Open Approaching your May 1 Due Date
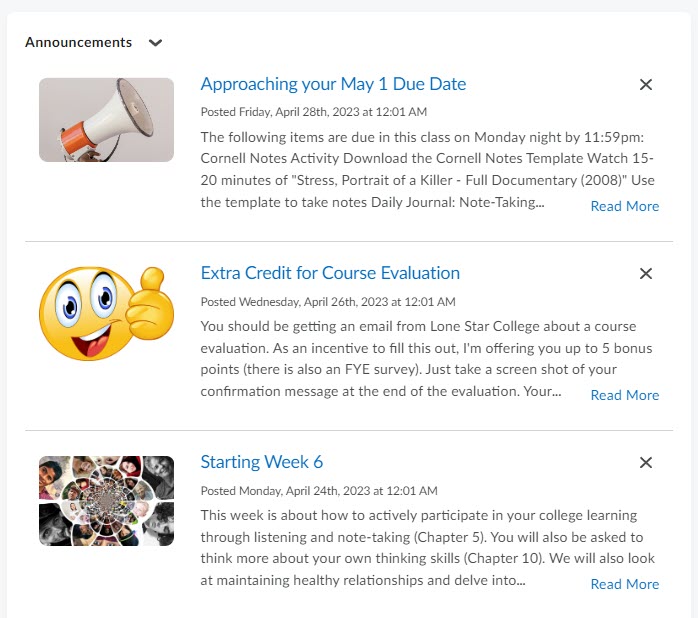The image size is (698, 618). pos(333,84)
